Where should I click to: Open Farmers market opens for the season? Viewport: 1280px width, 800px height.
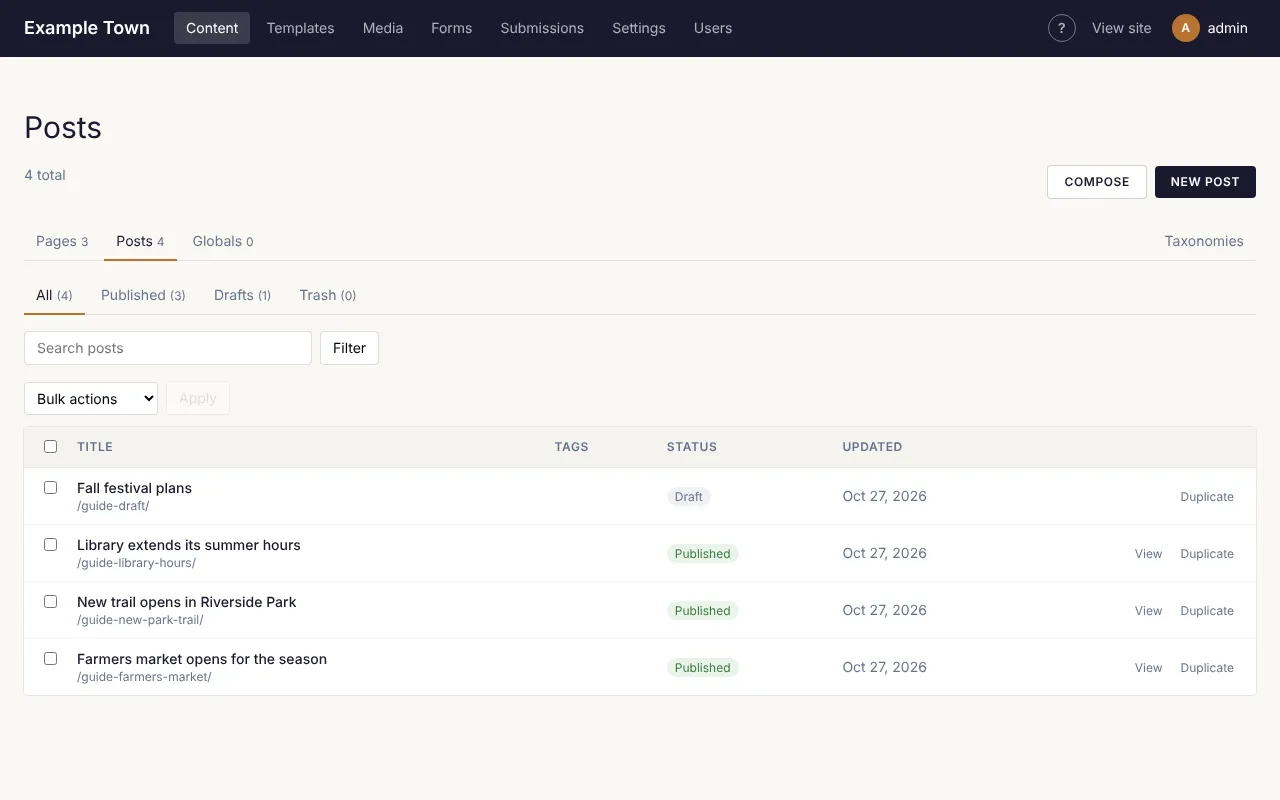click(202, 659)
